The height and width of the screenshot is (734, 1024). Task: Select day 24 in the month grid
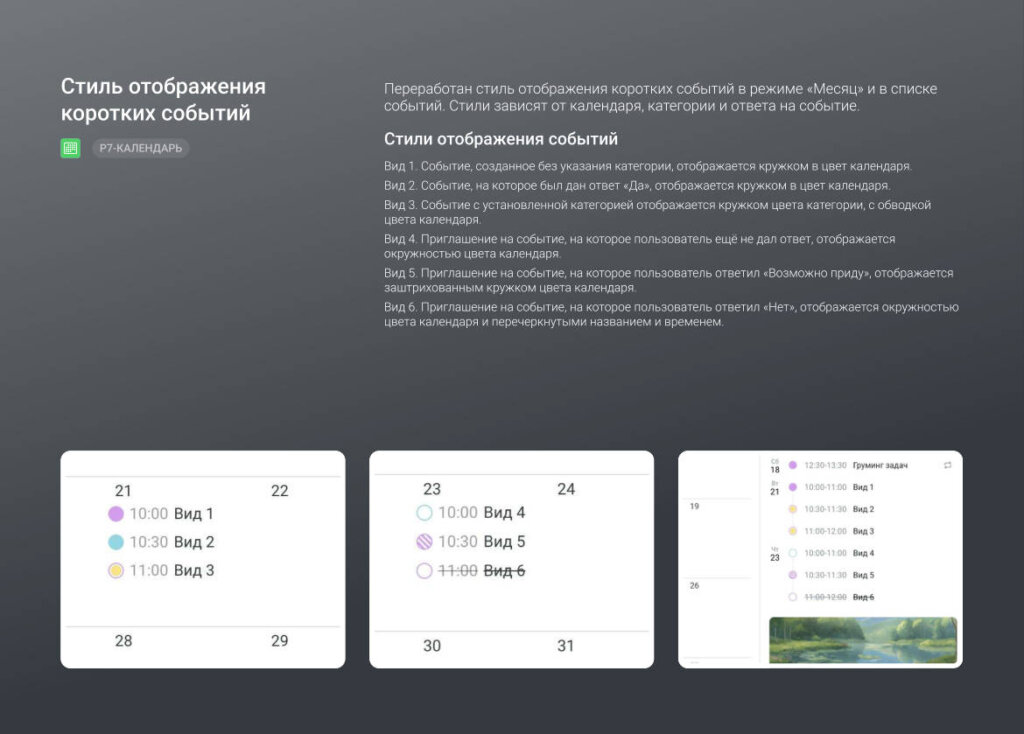(566, 489)
